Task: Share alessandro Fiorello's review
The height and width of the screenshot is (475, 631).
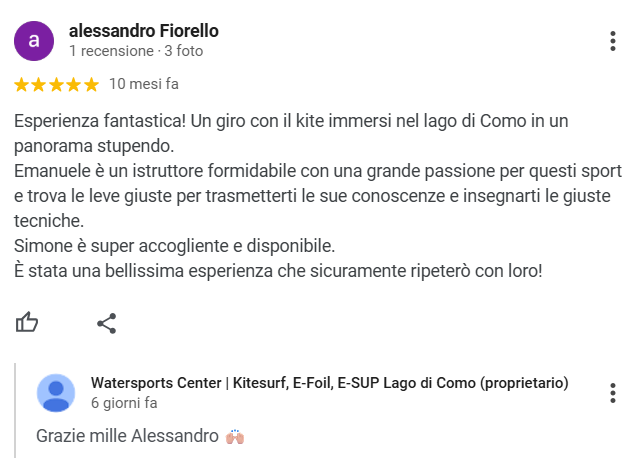Action: coord(107,322)
